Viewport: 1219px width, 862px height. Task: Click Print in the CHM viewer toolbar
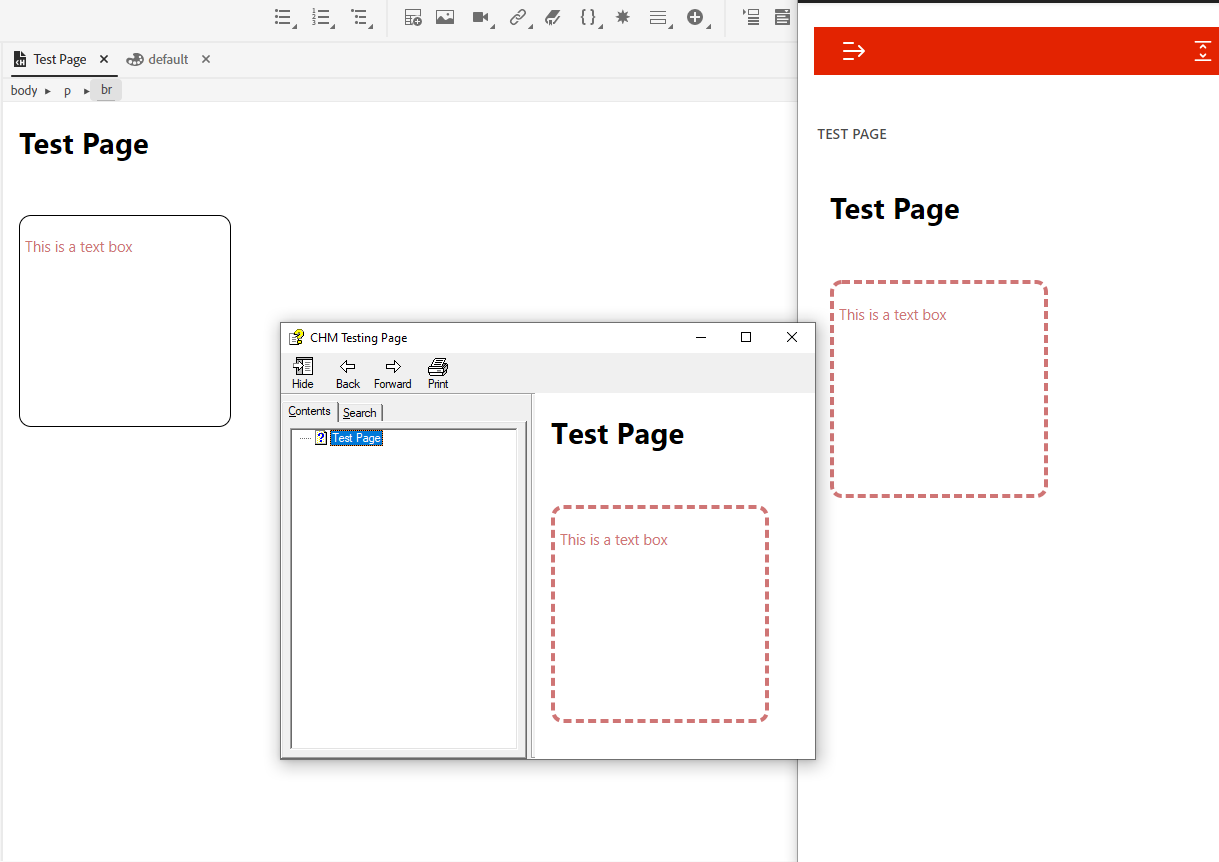point(437,373)
